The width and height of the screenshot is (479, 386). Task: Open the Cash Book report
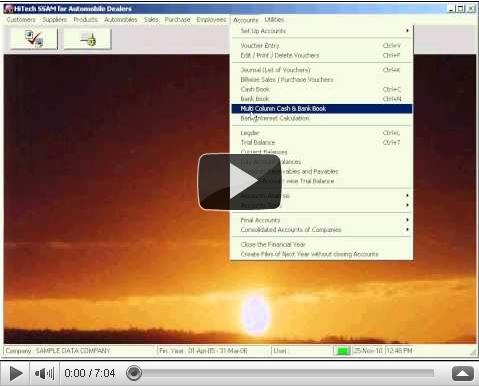[322, 89]
